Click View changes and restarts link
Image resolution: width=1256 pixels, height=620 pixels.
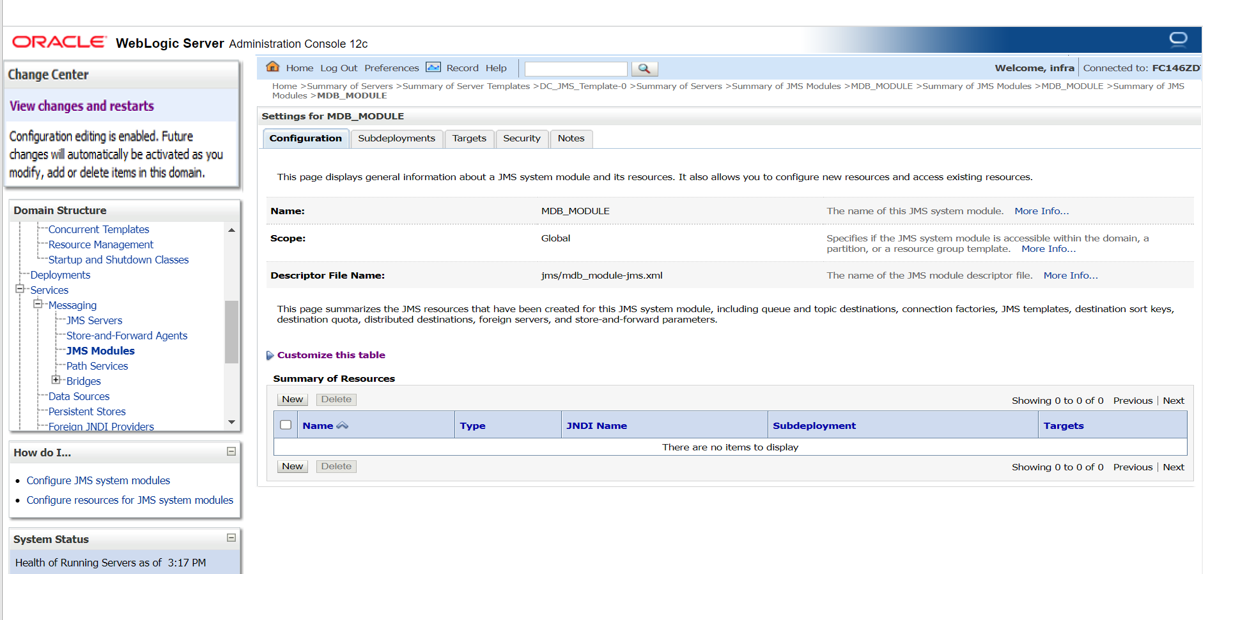tap(82, 106)
